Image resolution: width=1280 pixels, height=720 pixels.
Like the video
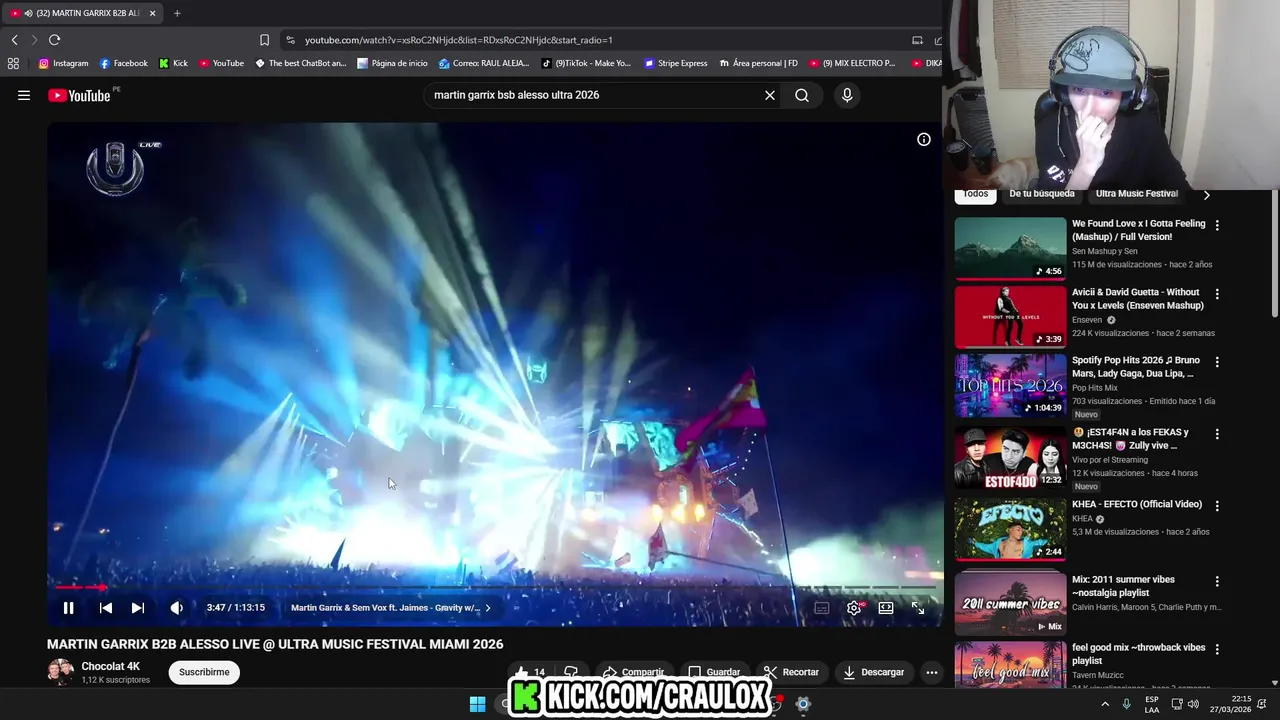[530, 672]
